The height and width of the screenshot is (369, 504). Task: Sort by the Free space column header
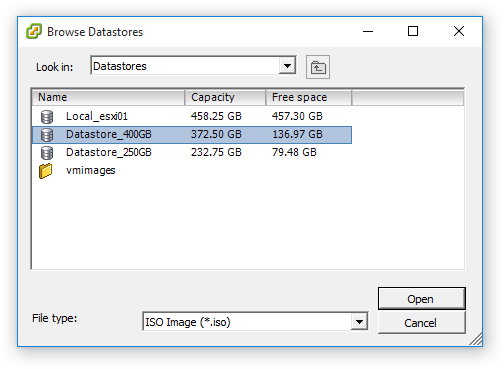tap(309, 97)
